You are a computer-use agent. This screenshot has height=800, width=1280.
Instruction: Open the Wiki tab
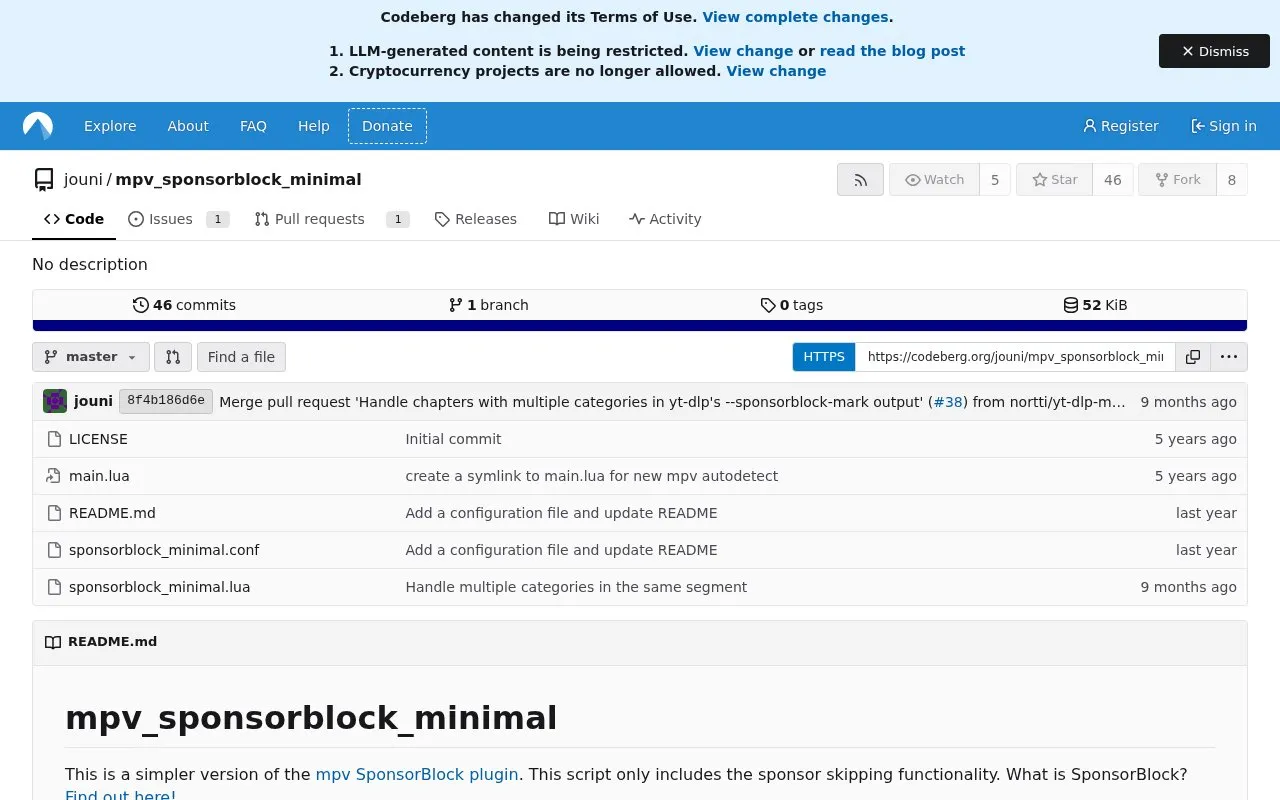[574, 219]
